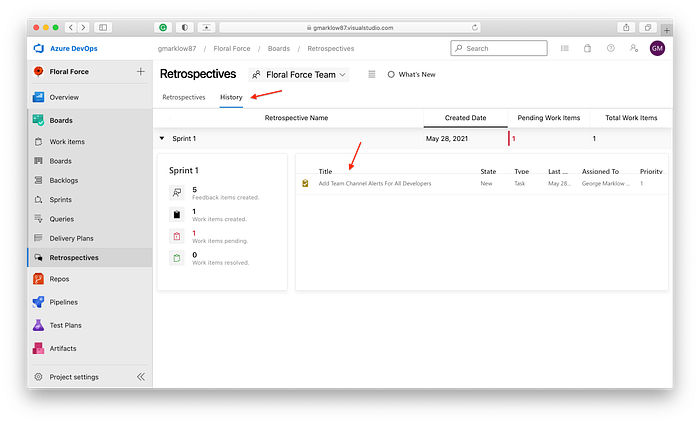
Task: Click Safari forward navigation button
Action: click(x=83, y=27)
